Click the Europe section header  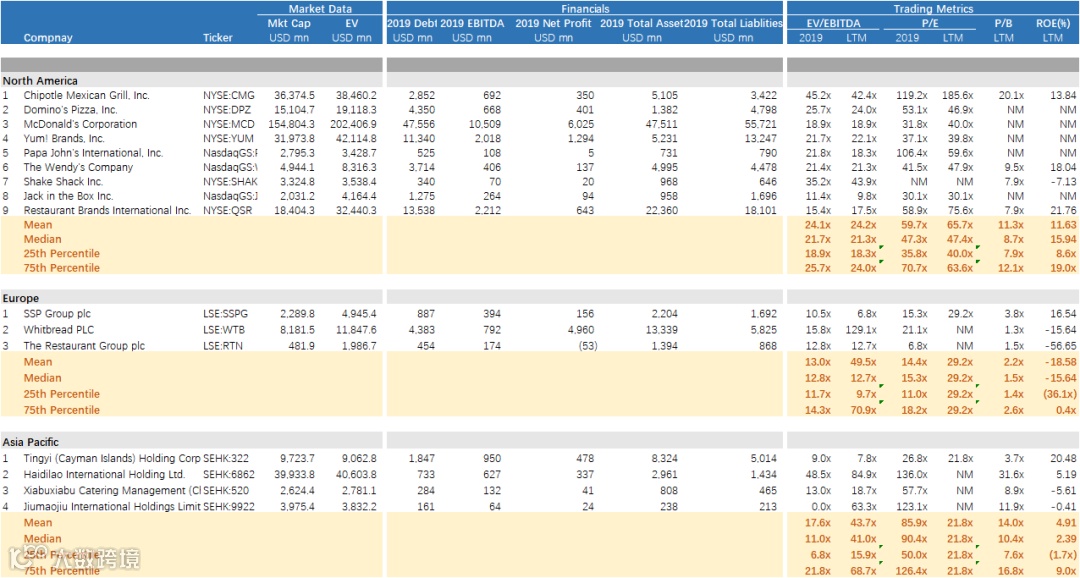21,298
